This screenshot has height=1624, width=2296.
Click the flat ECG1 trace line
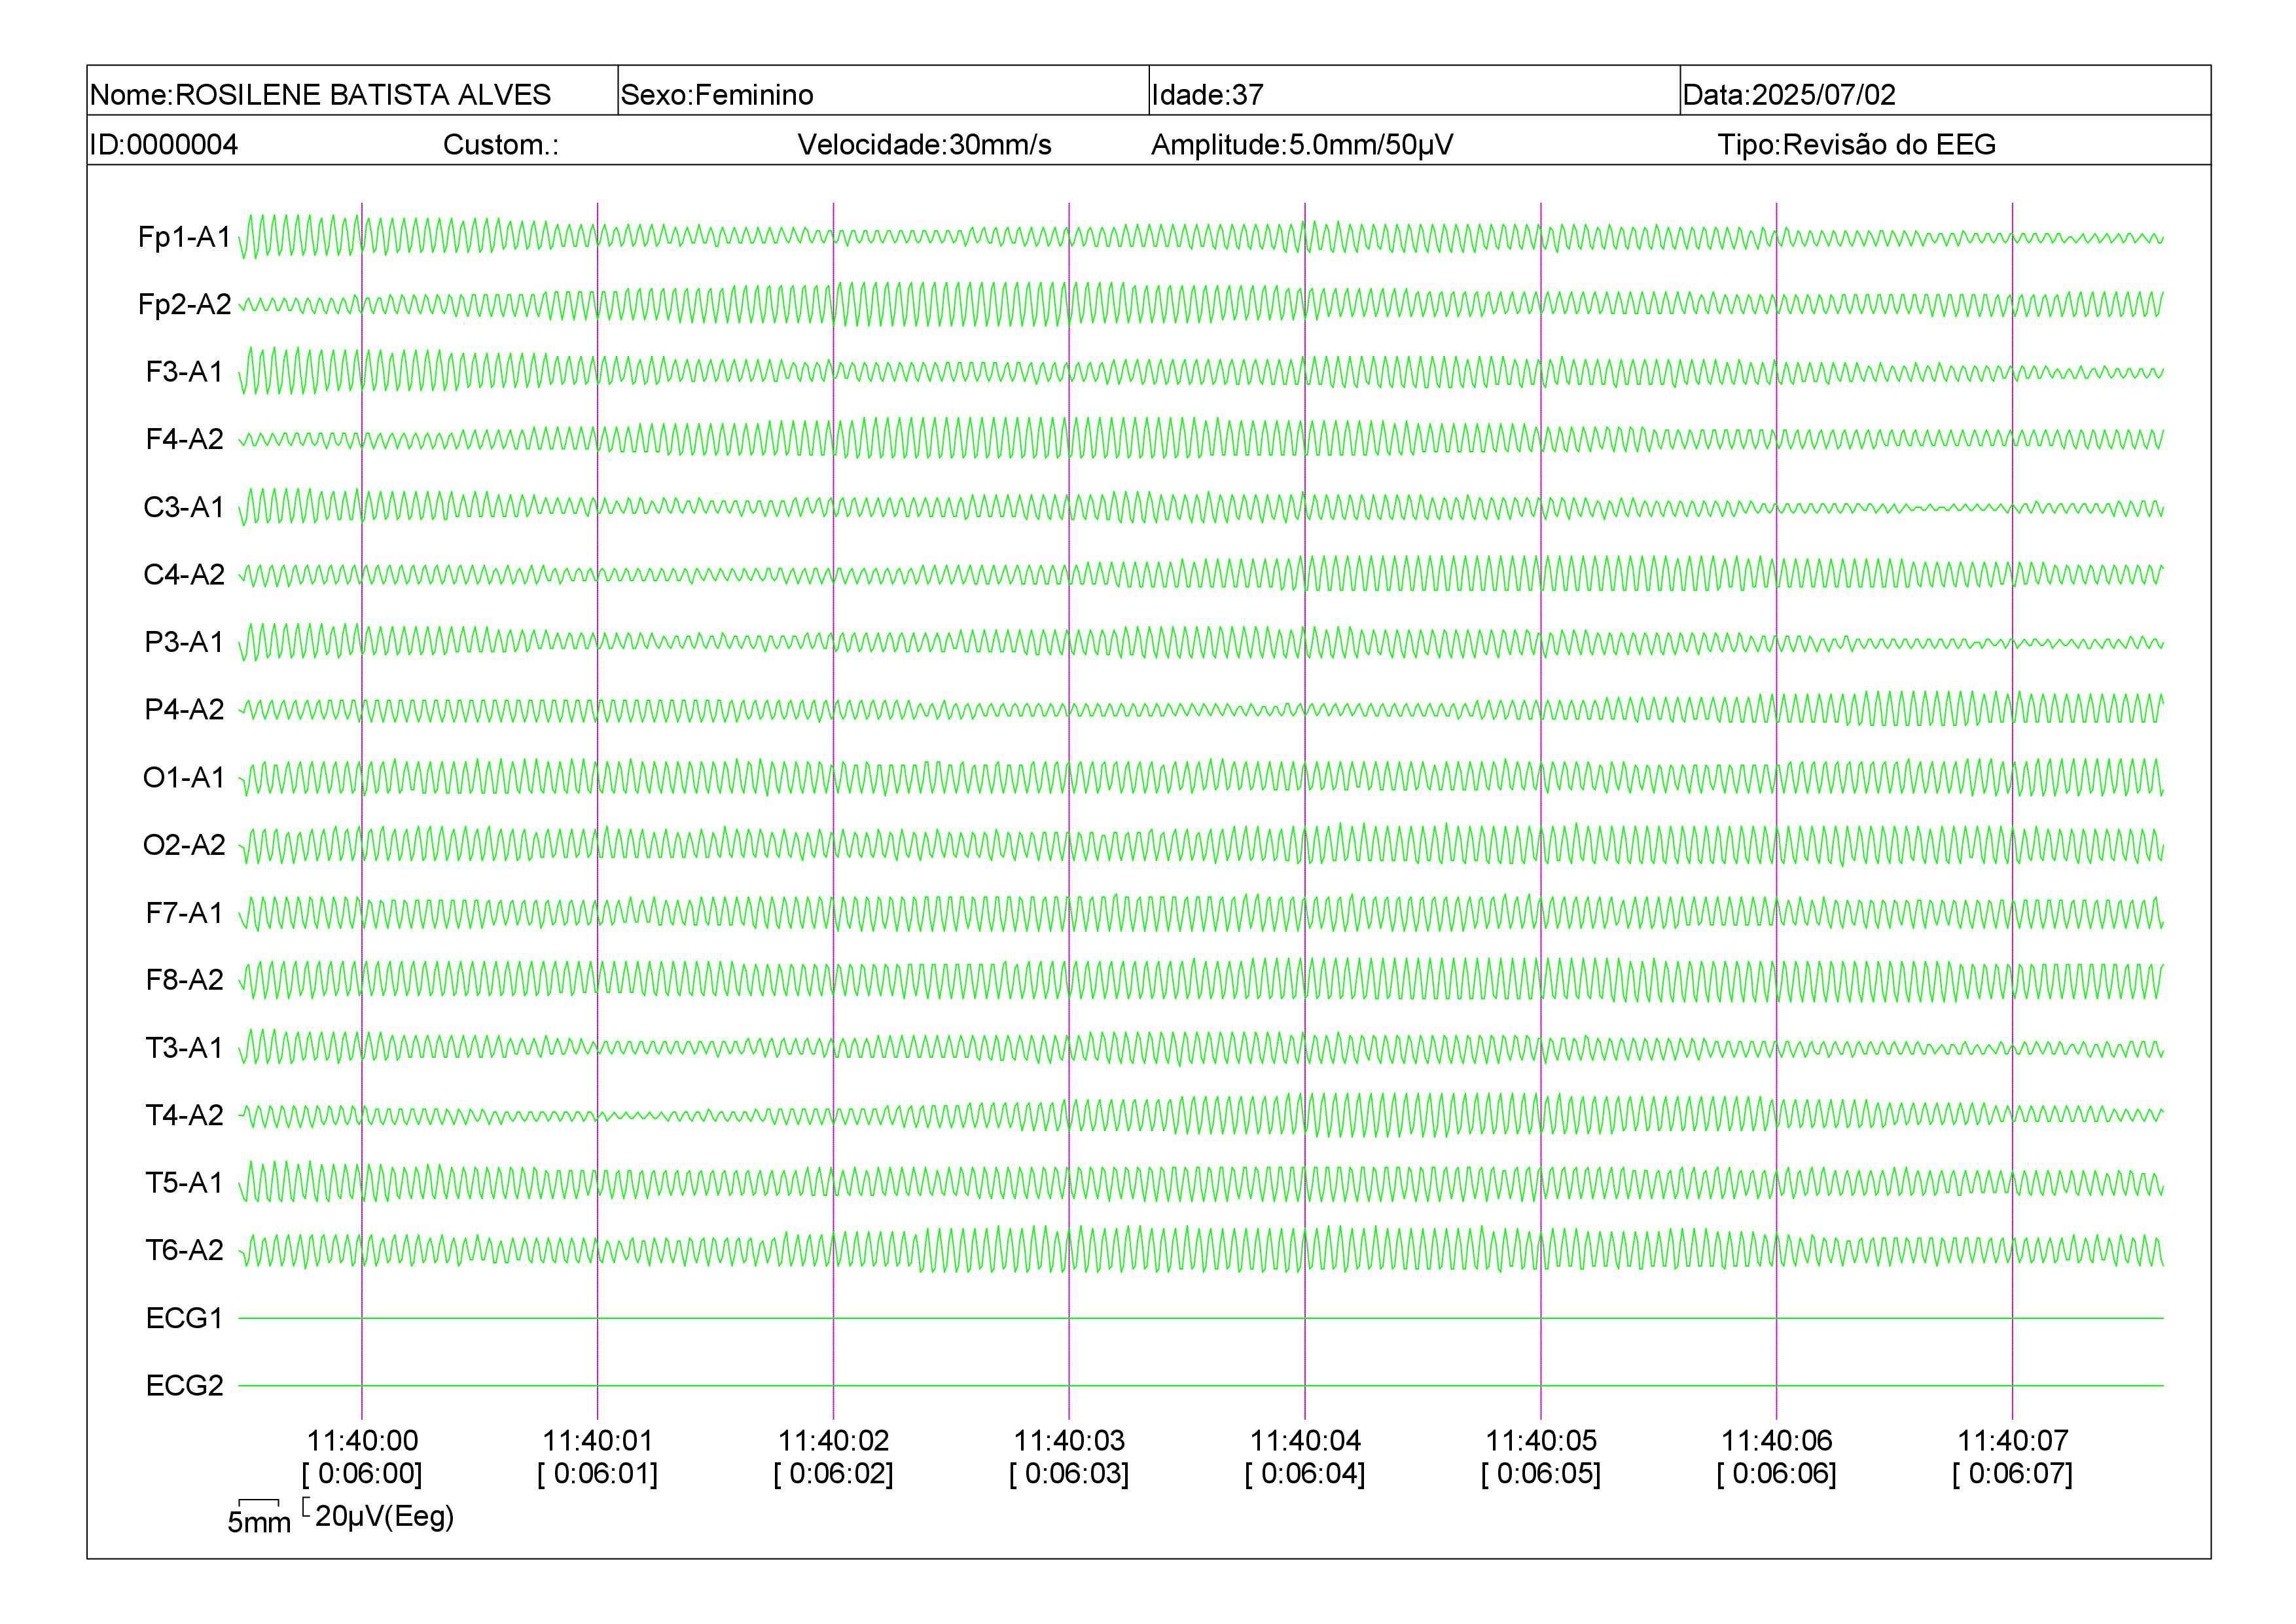[1201, 1319]
